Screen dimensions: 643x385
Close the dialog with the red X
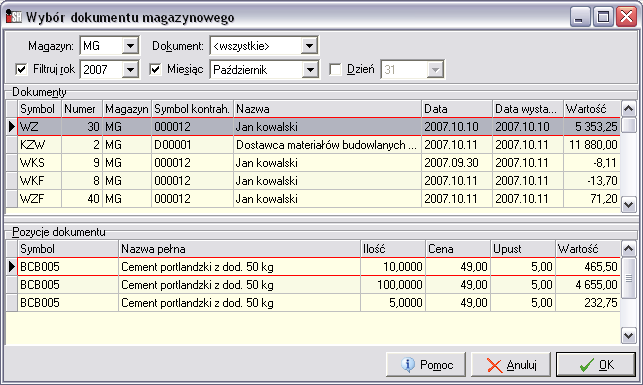tap(627, 17)
